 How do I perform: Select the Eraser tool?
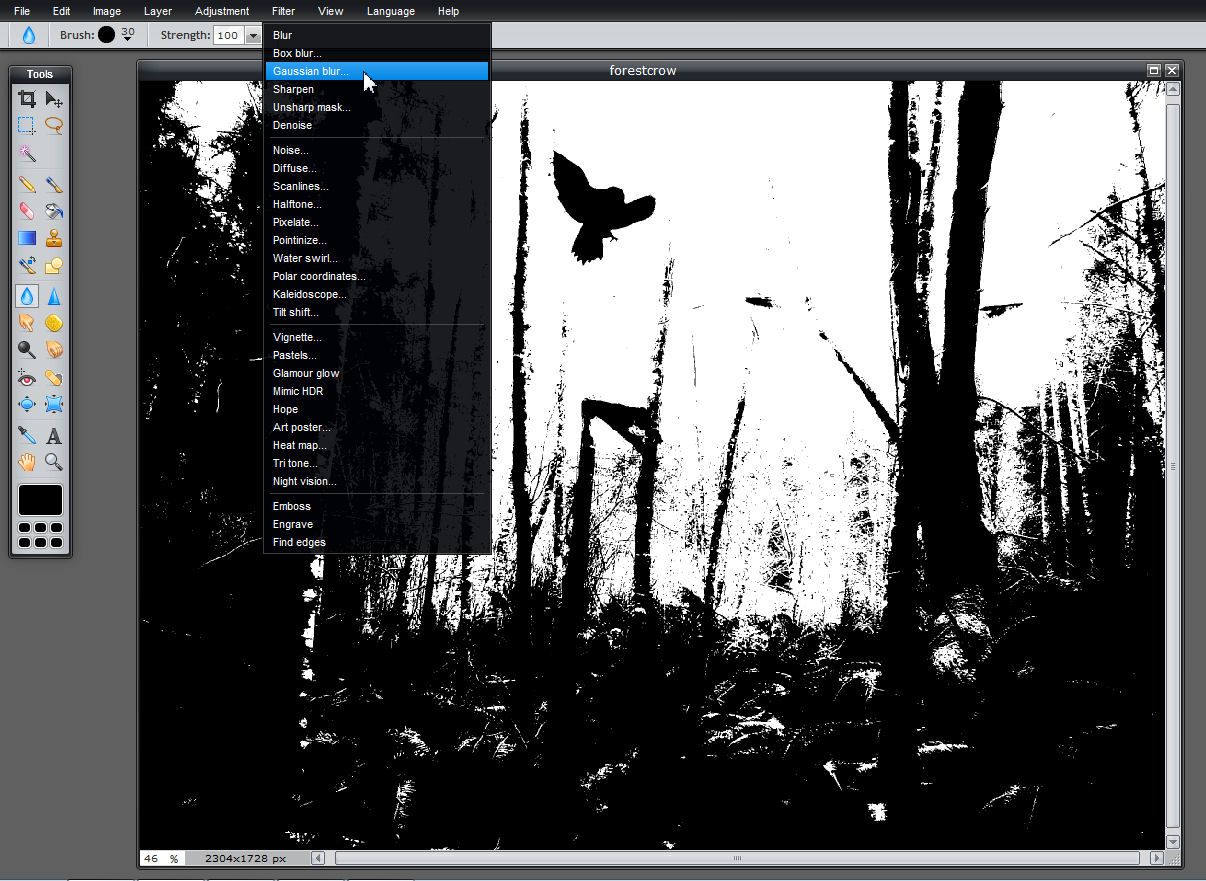click(x=27, y=211)
